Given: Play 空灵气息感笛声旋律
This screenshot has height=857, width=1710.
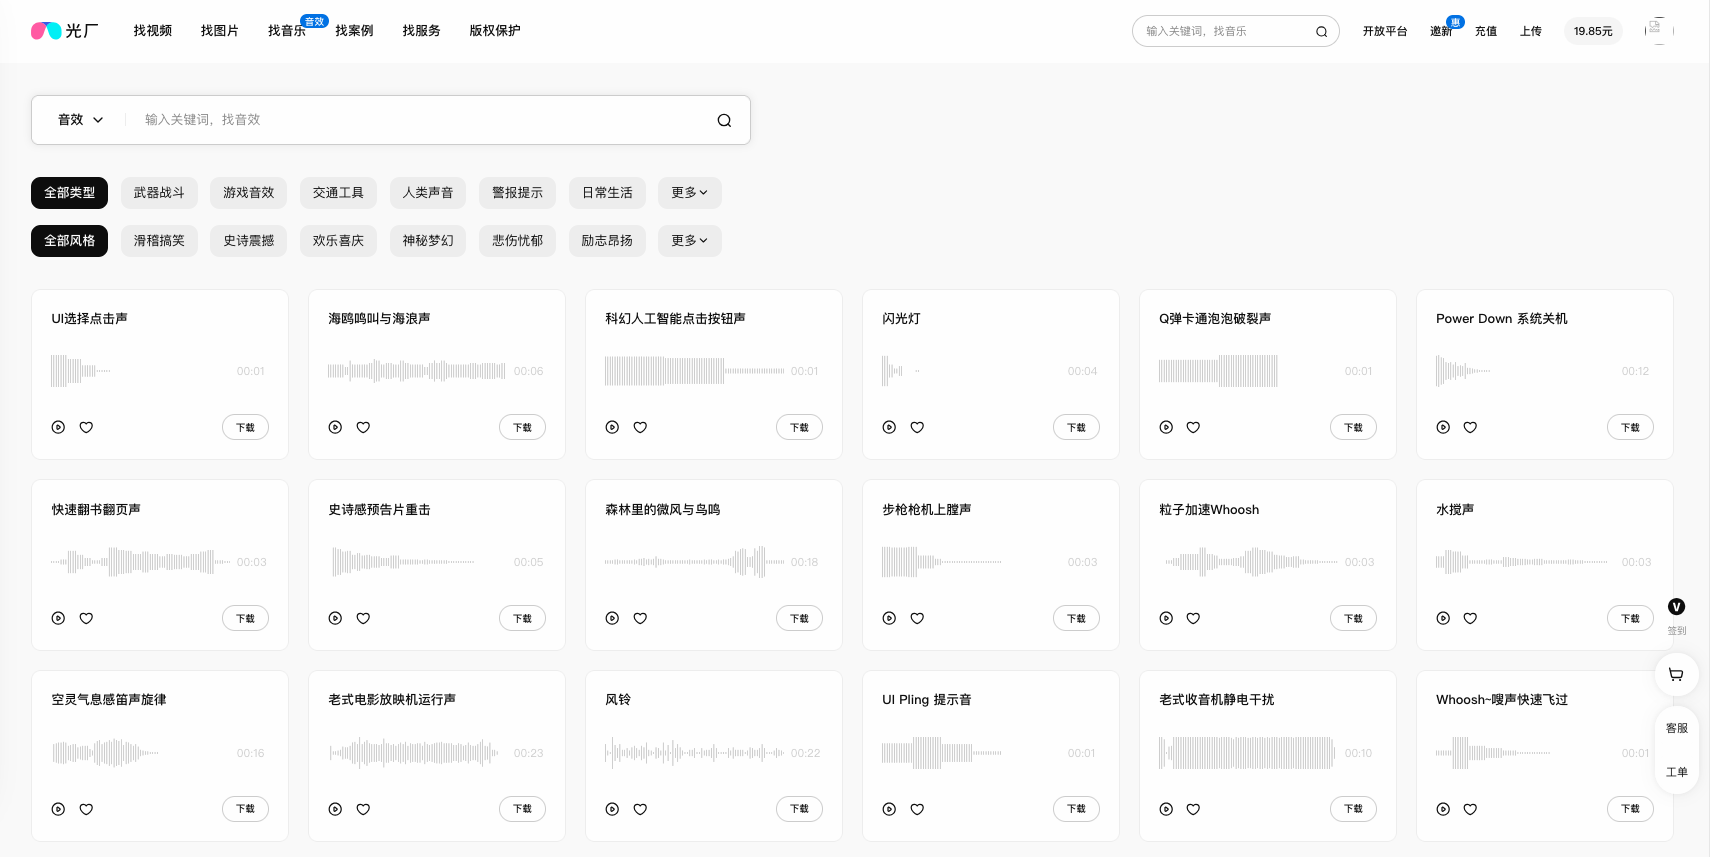Looking at the screenshot, I should [58, 809].
